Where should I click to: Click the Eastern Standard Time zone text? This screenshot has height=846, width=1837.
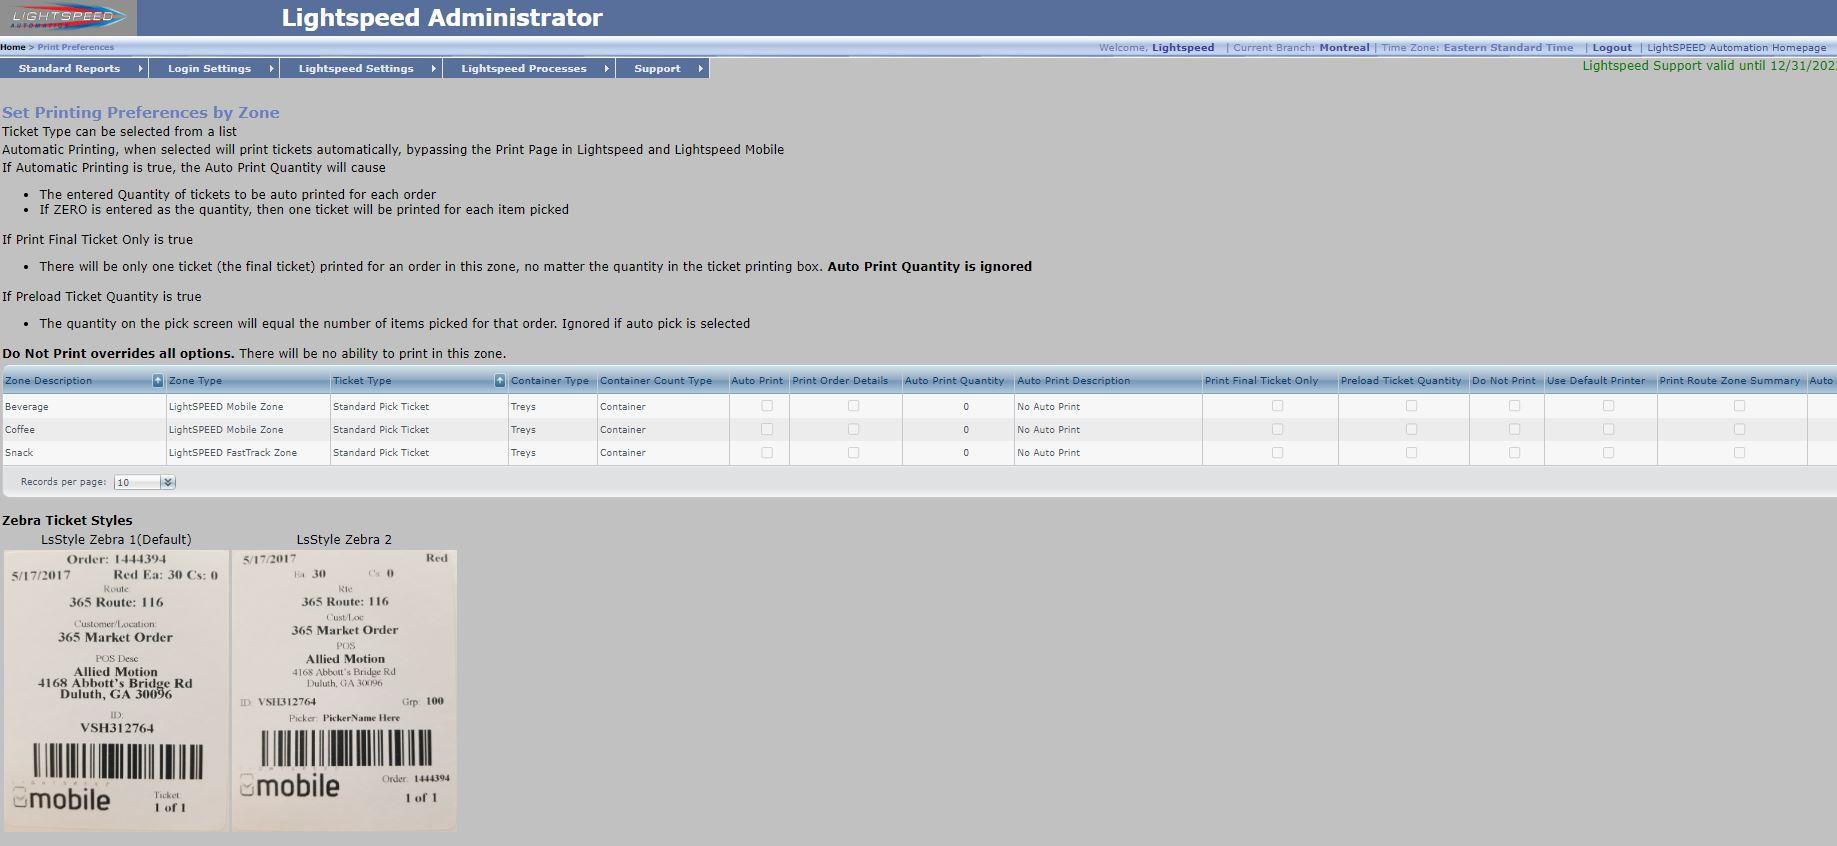tap(1508, 47)
